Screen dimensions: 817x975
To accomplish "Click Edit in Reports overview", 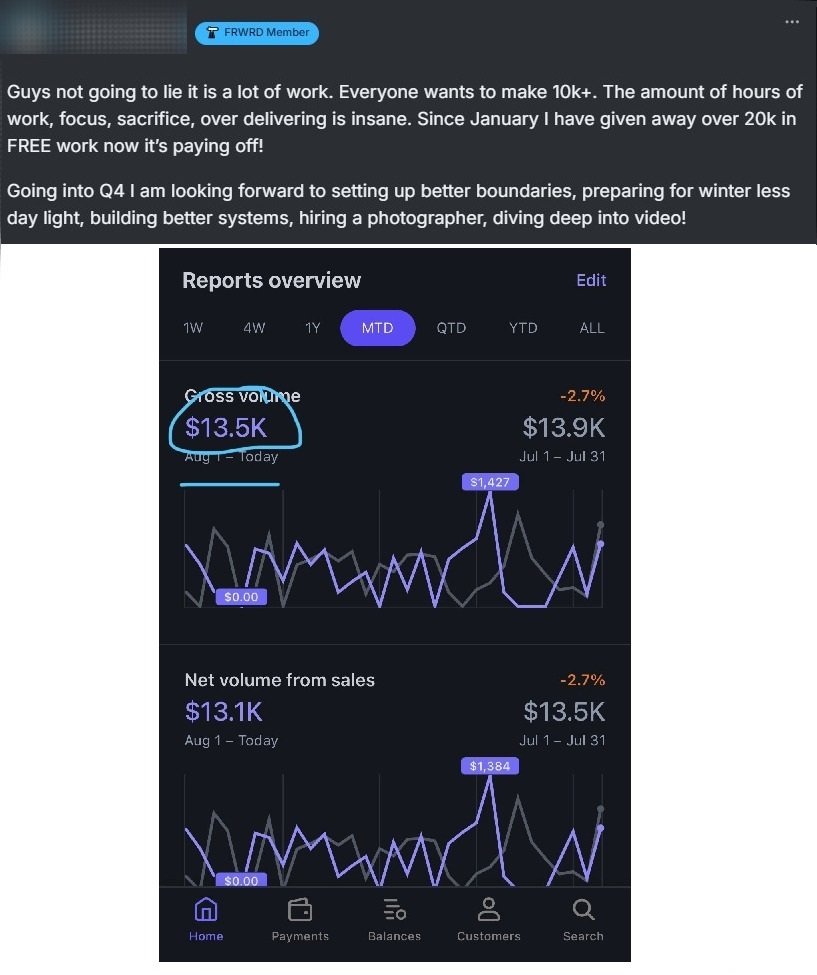I will [x=591, y=280].
